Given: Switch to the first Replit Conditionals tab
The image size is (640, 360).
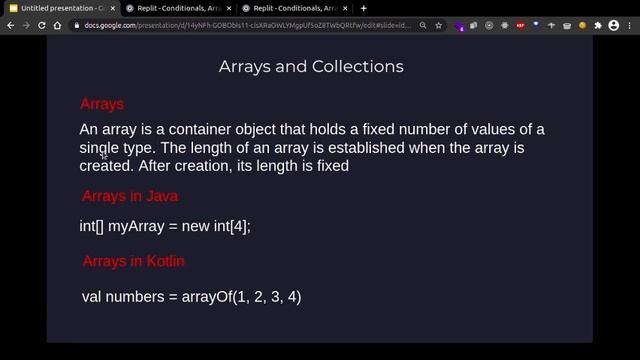Looking at the screenshot, I should point(179,8).
